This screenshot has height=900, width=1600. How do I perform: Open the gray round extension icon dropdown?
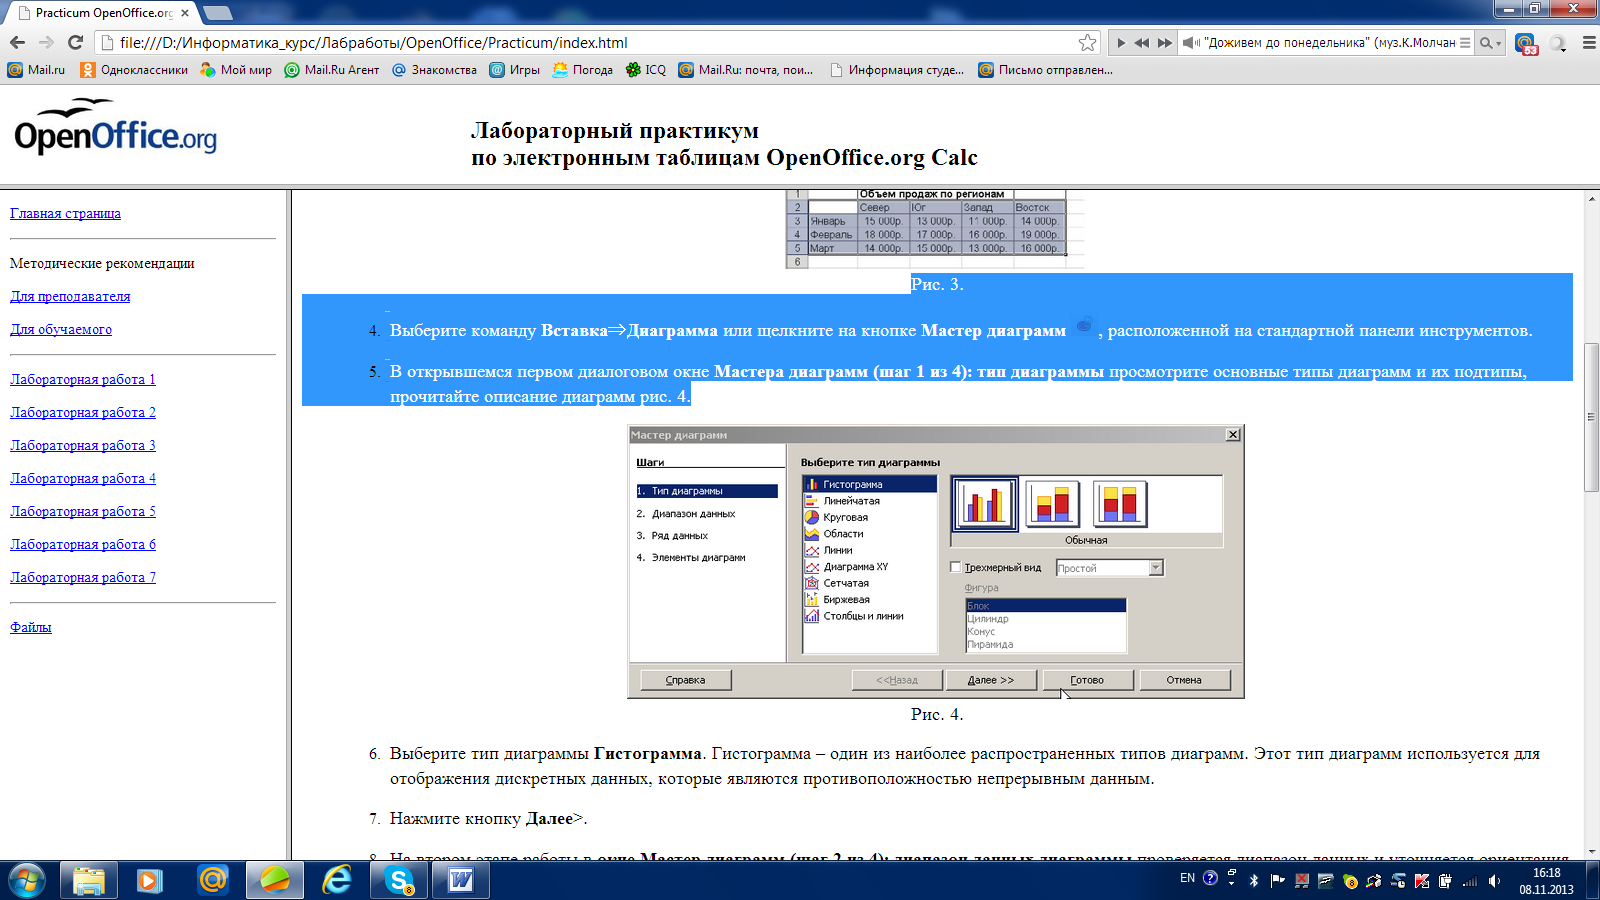click(x=1558, y=43)
